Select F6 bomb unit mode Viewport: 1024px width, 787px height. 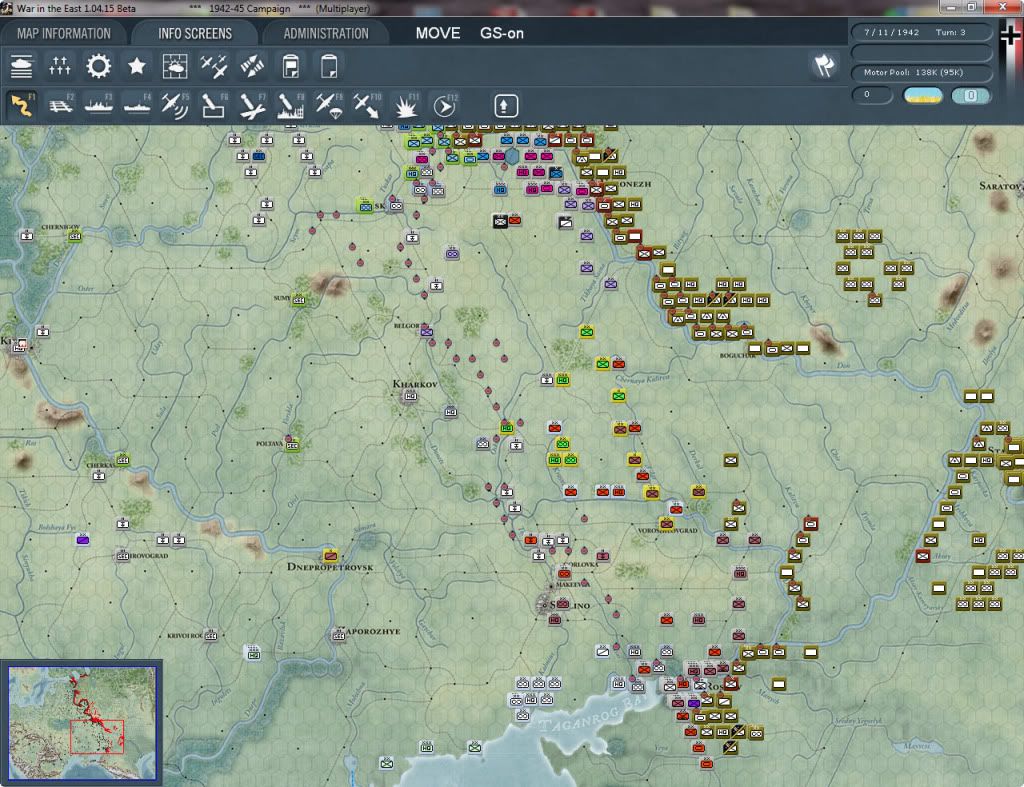coord(214,105)
